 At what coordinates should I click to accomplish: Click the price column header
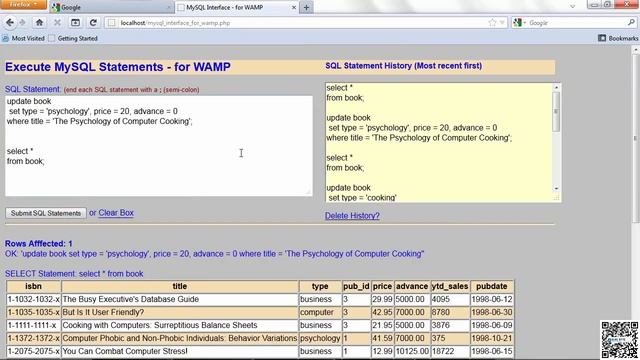pos(382,287)
